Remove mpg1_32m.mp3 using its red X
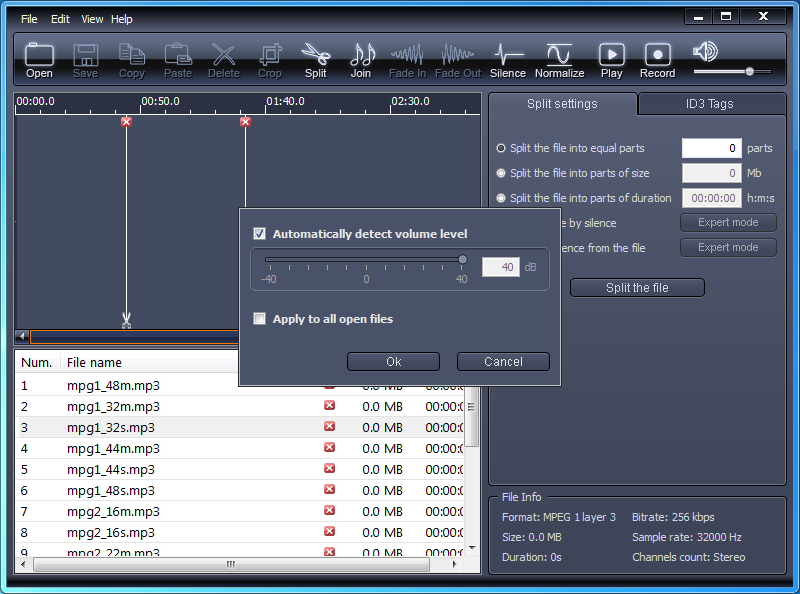 pyautogui.click(x=329, y=406)
